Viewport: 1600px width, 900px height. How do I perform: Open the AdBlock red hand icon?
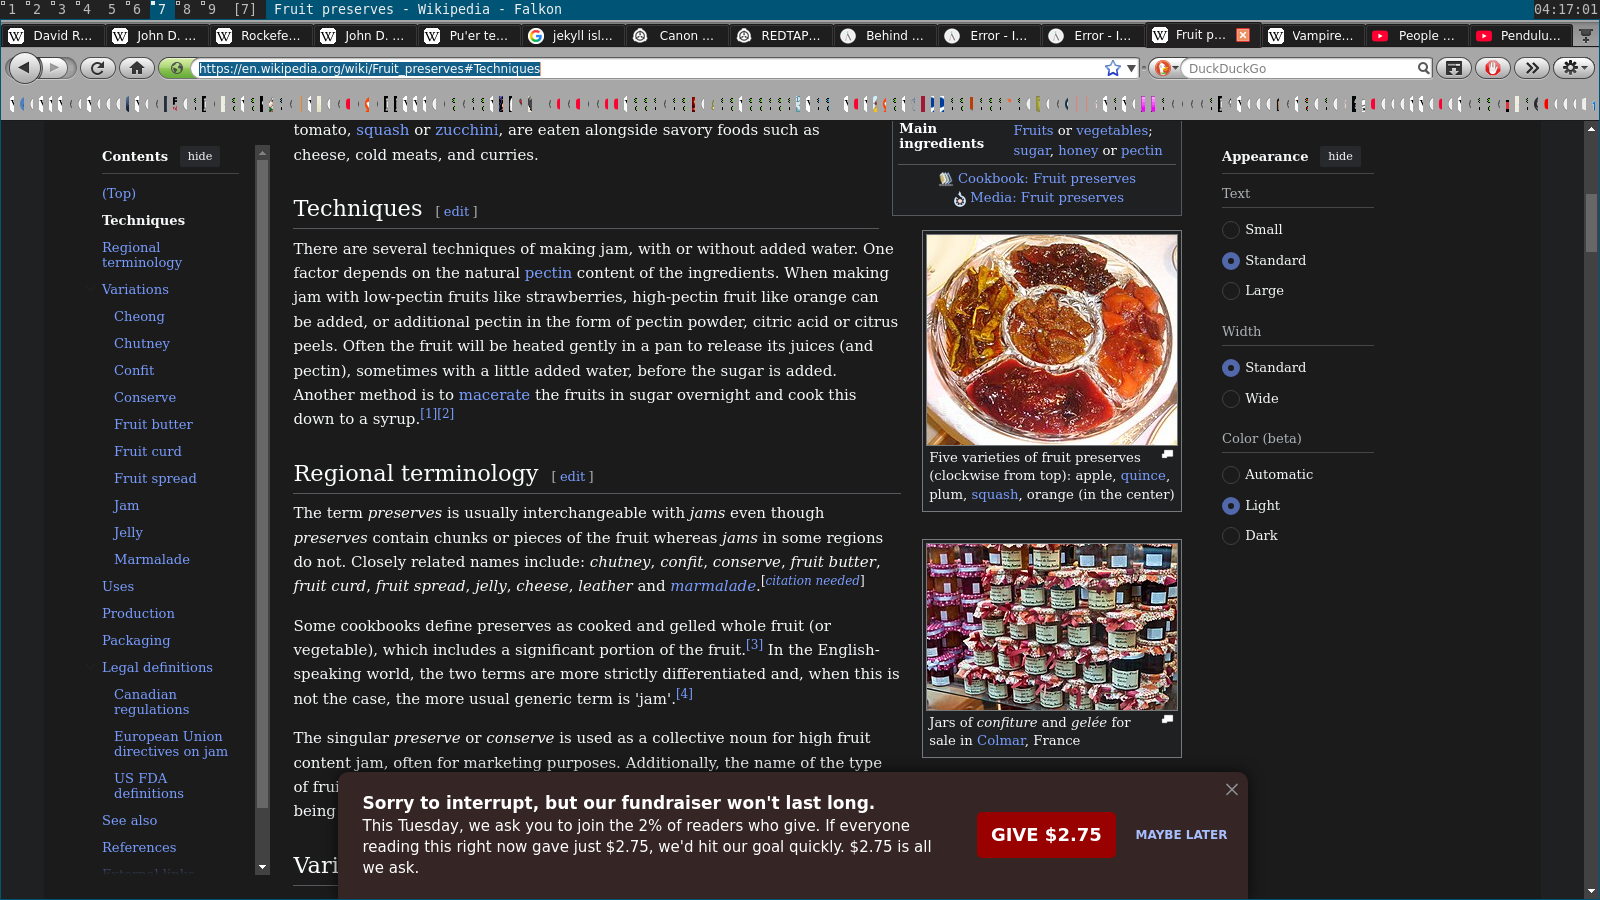pos(1493,68)
